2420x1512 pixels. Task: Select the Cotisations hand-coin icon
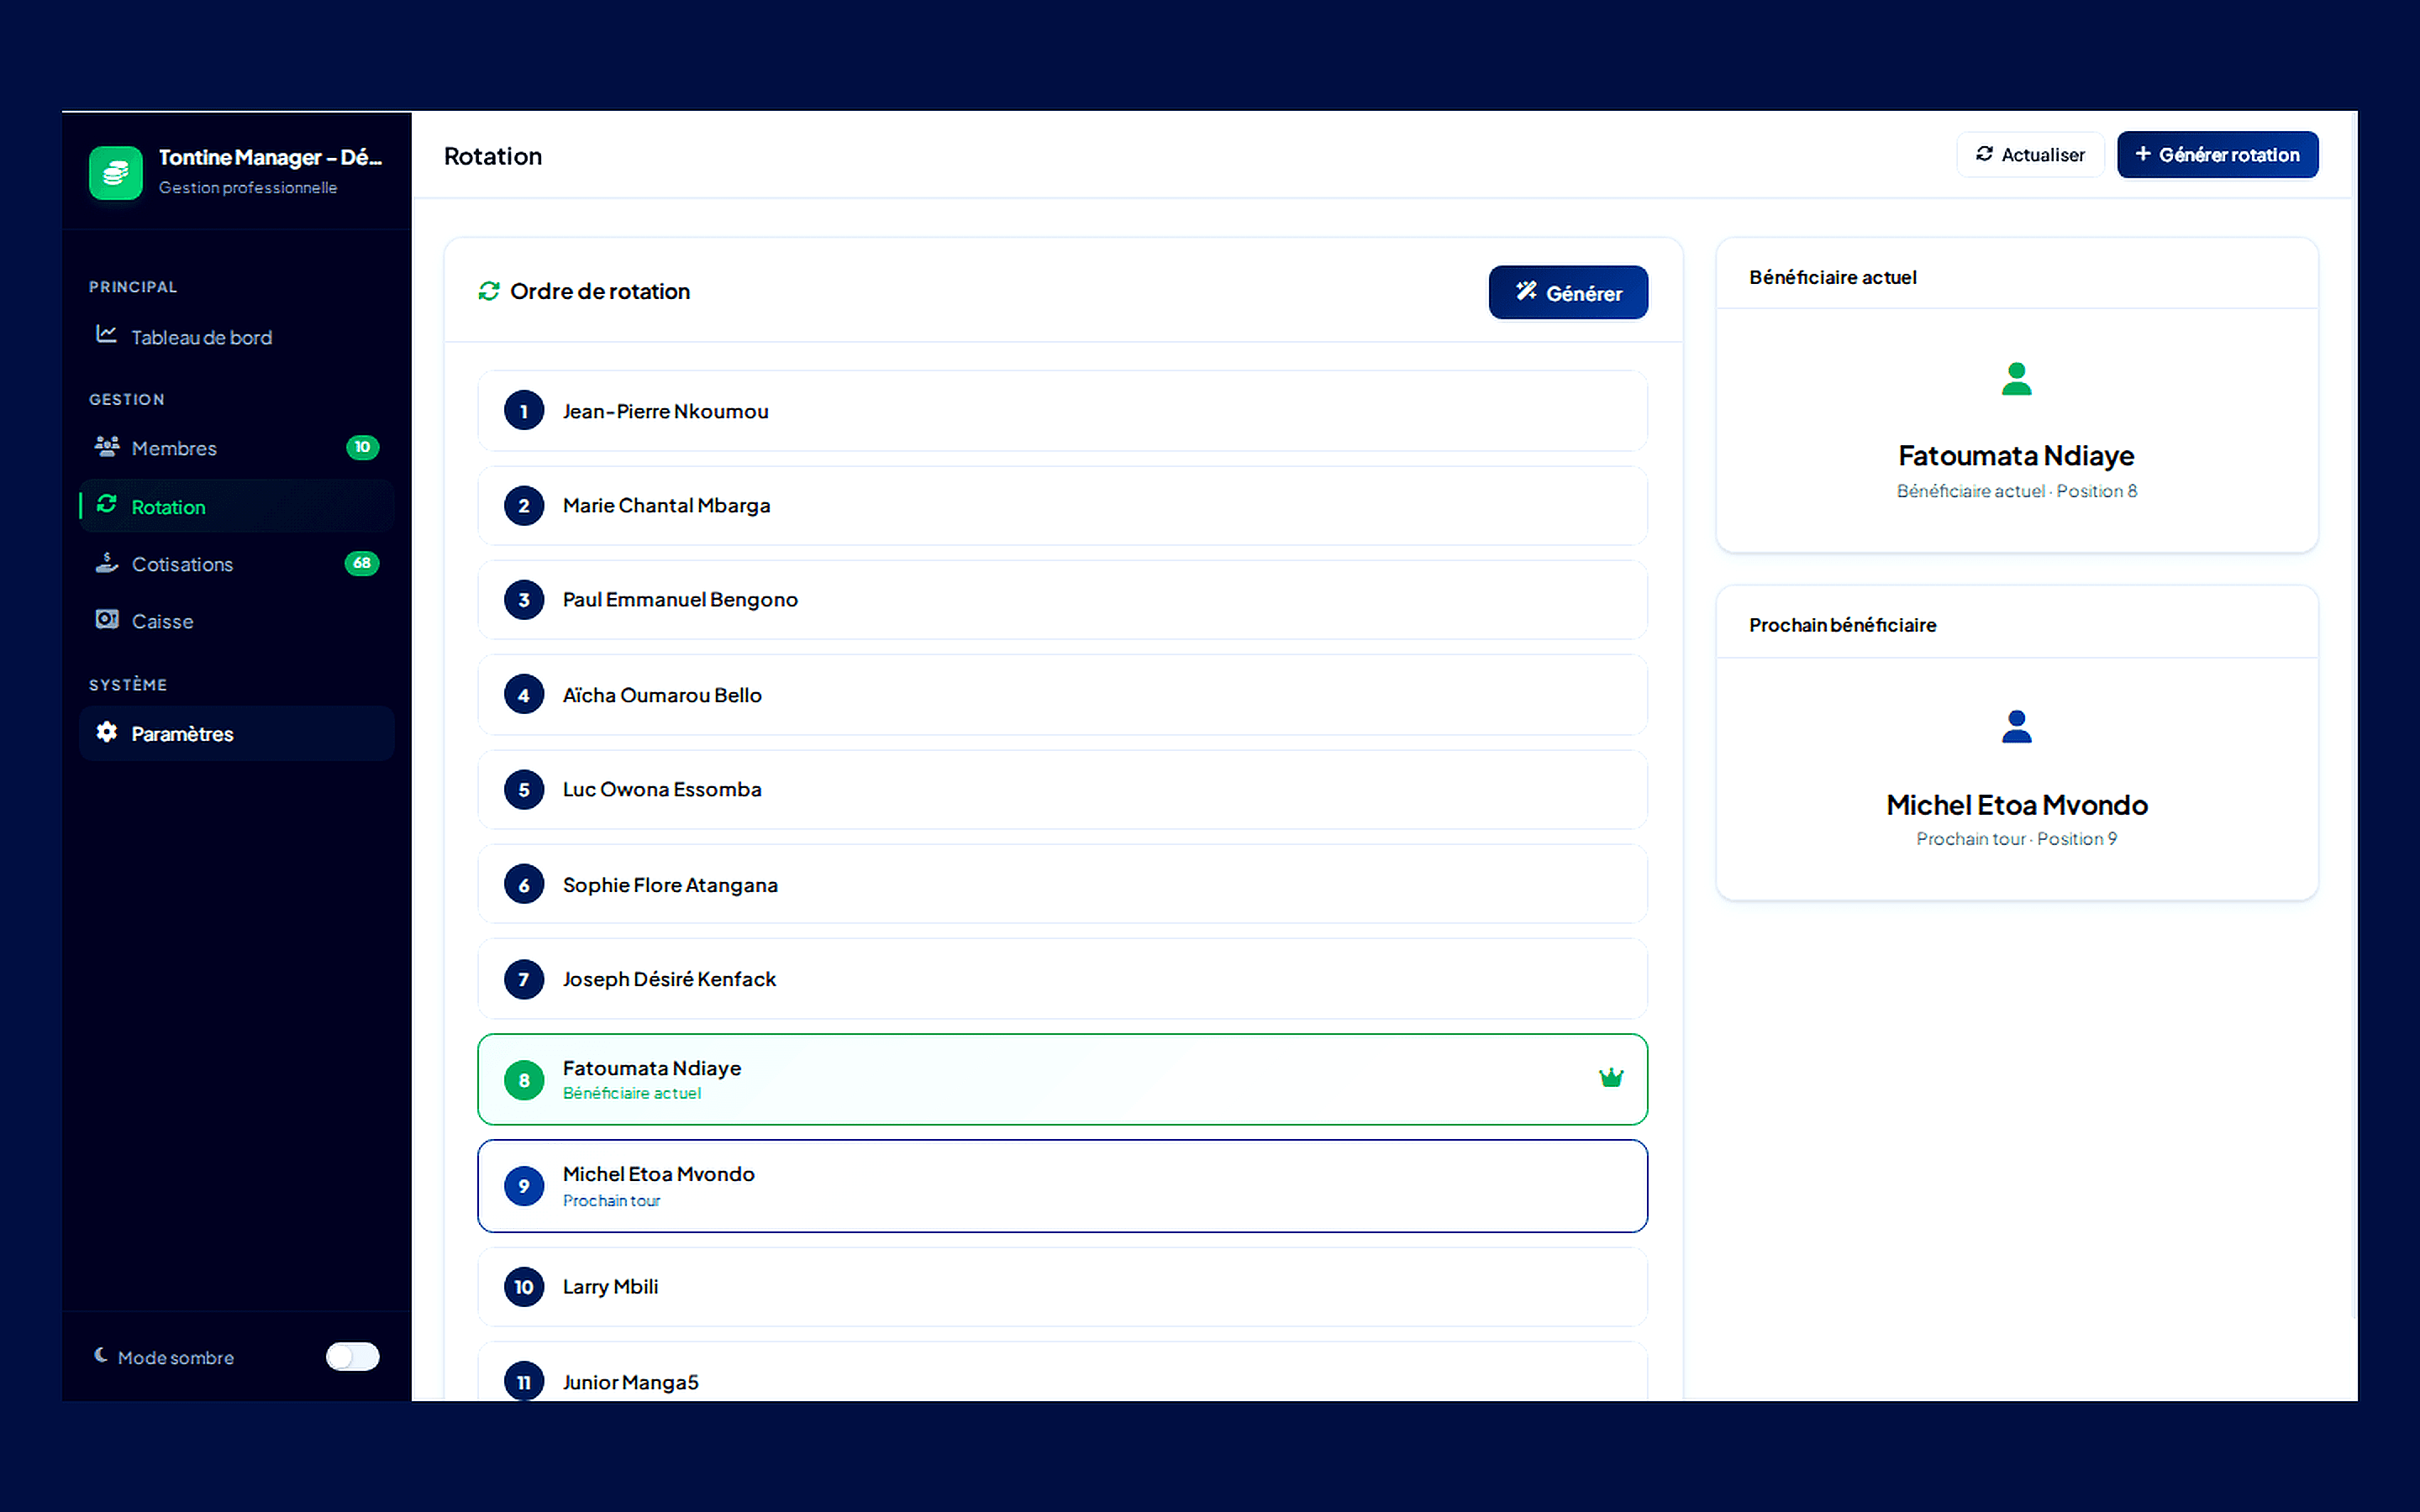point(107,564)
